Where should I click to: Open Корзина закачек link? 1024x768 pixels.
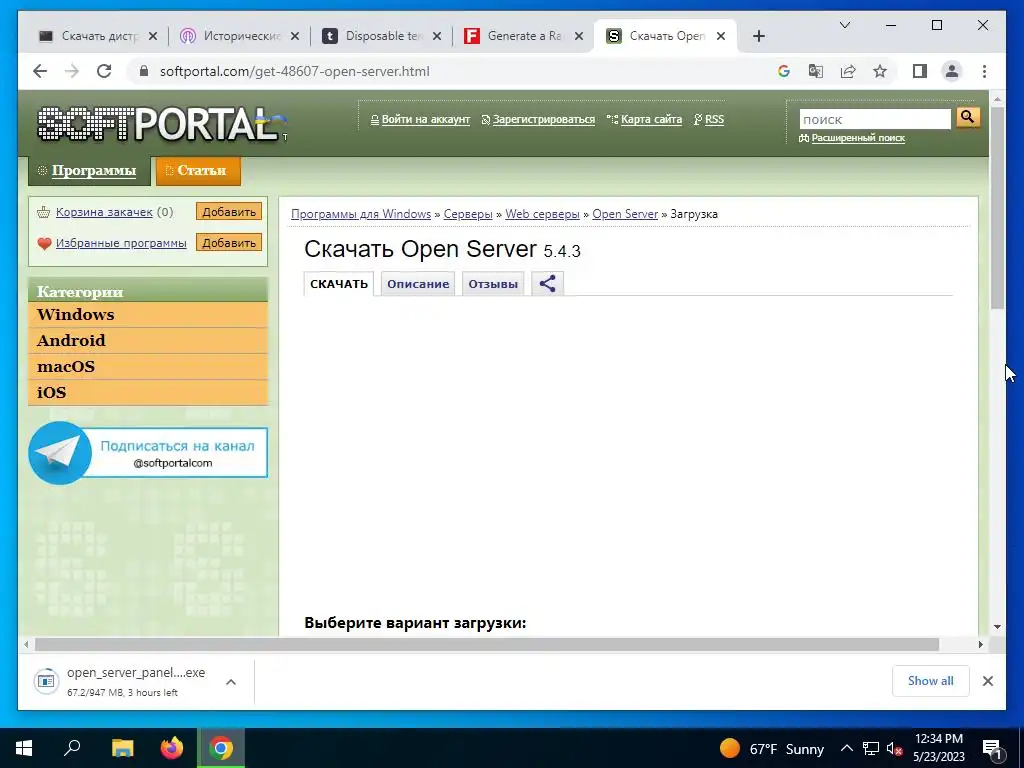(104, 212)
